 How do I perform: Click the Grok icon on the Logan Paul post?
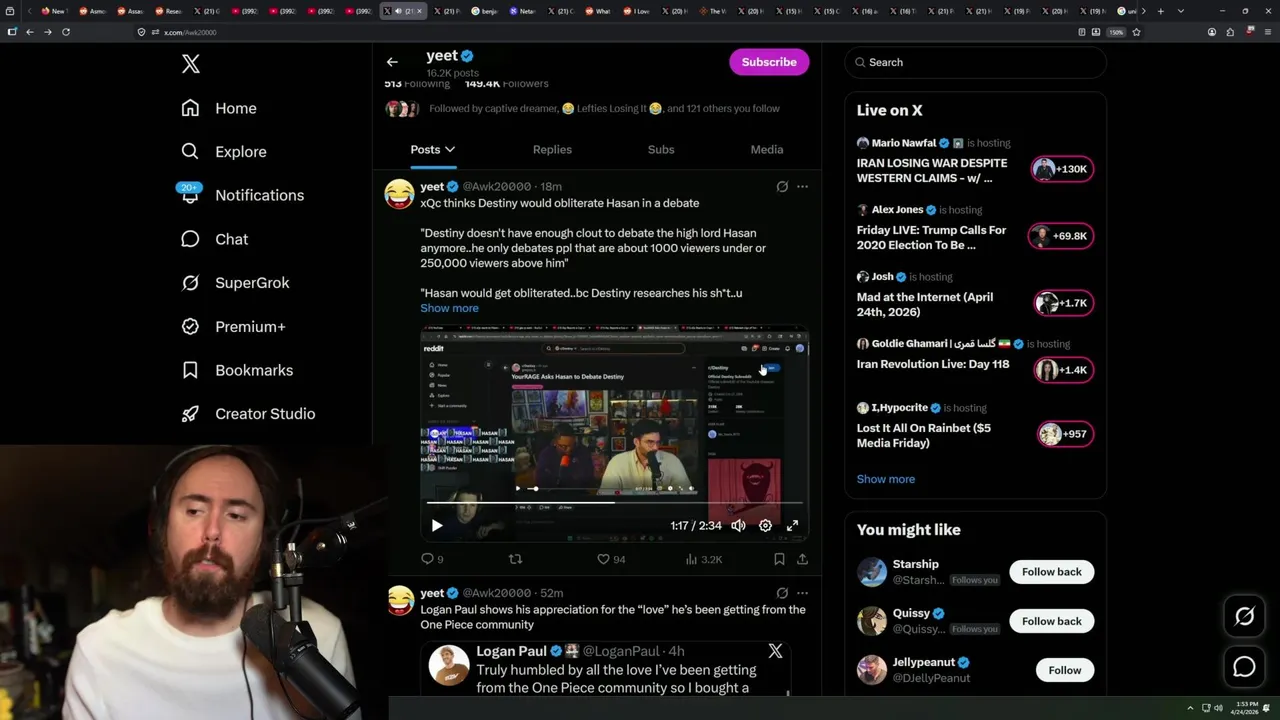(x=782, y=593)
